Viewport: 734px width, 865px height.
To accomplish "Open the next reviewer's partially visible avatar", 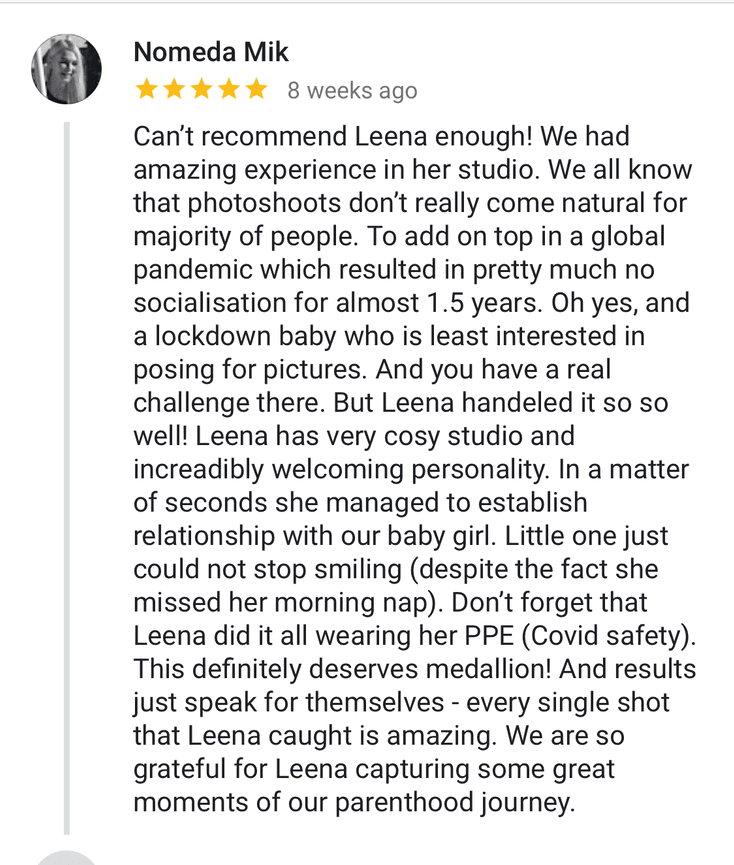I will [x=67, y=858].
